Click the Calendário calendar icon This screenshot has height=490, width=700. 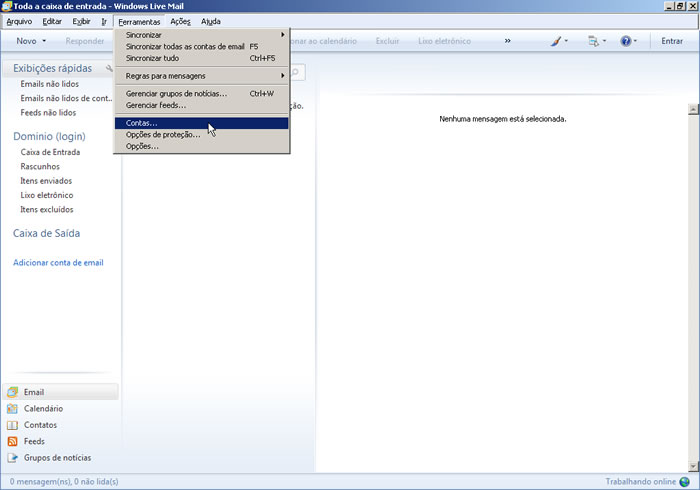[x=12, y=409]
